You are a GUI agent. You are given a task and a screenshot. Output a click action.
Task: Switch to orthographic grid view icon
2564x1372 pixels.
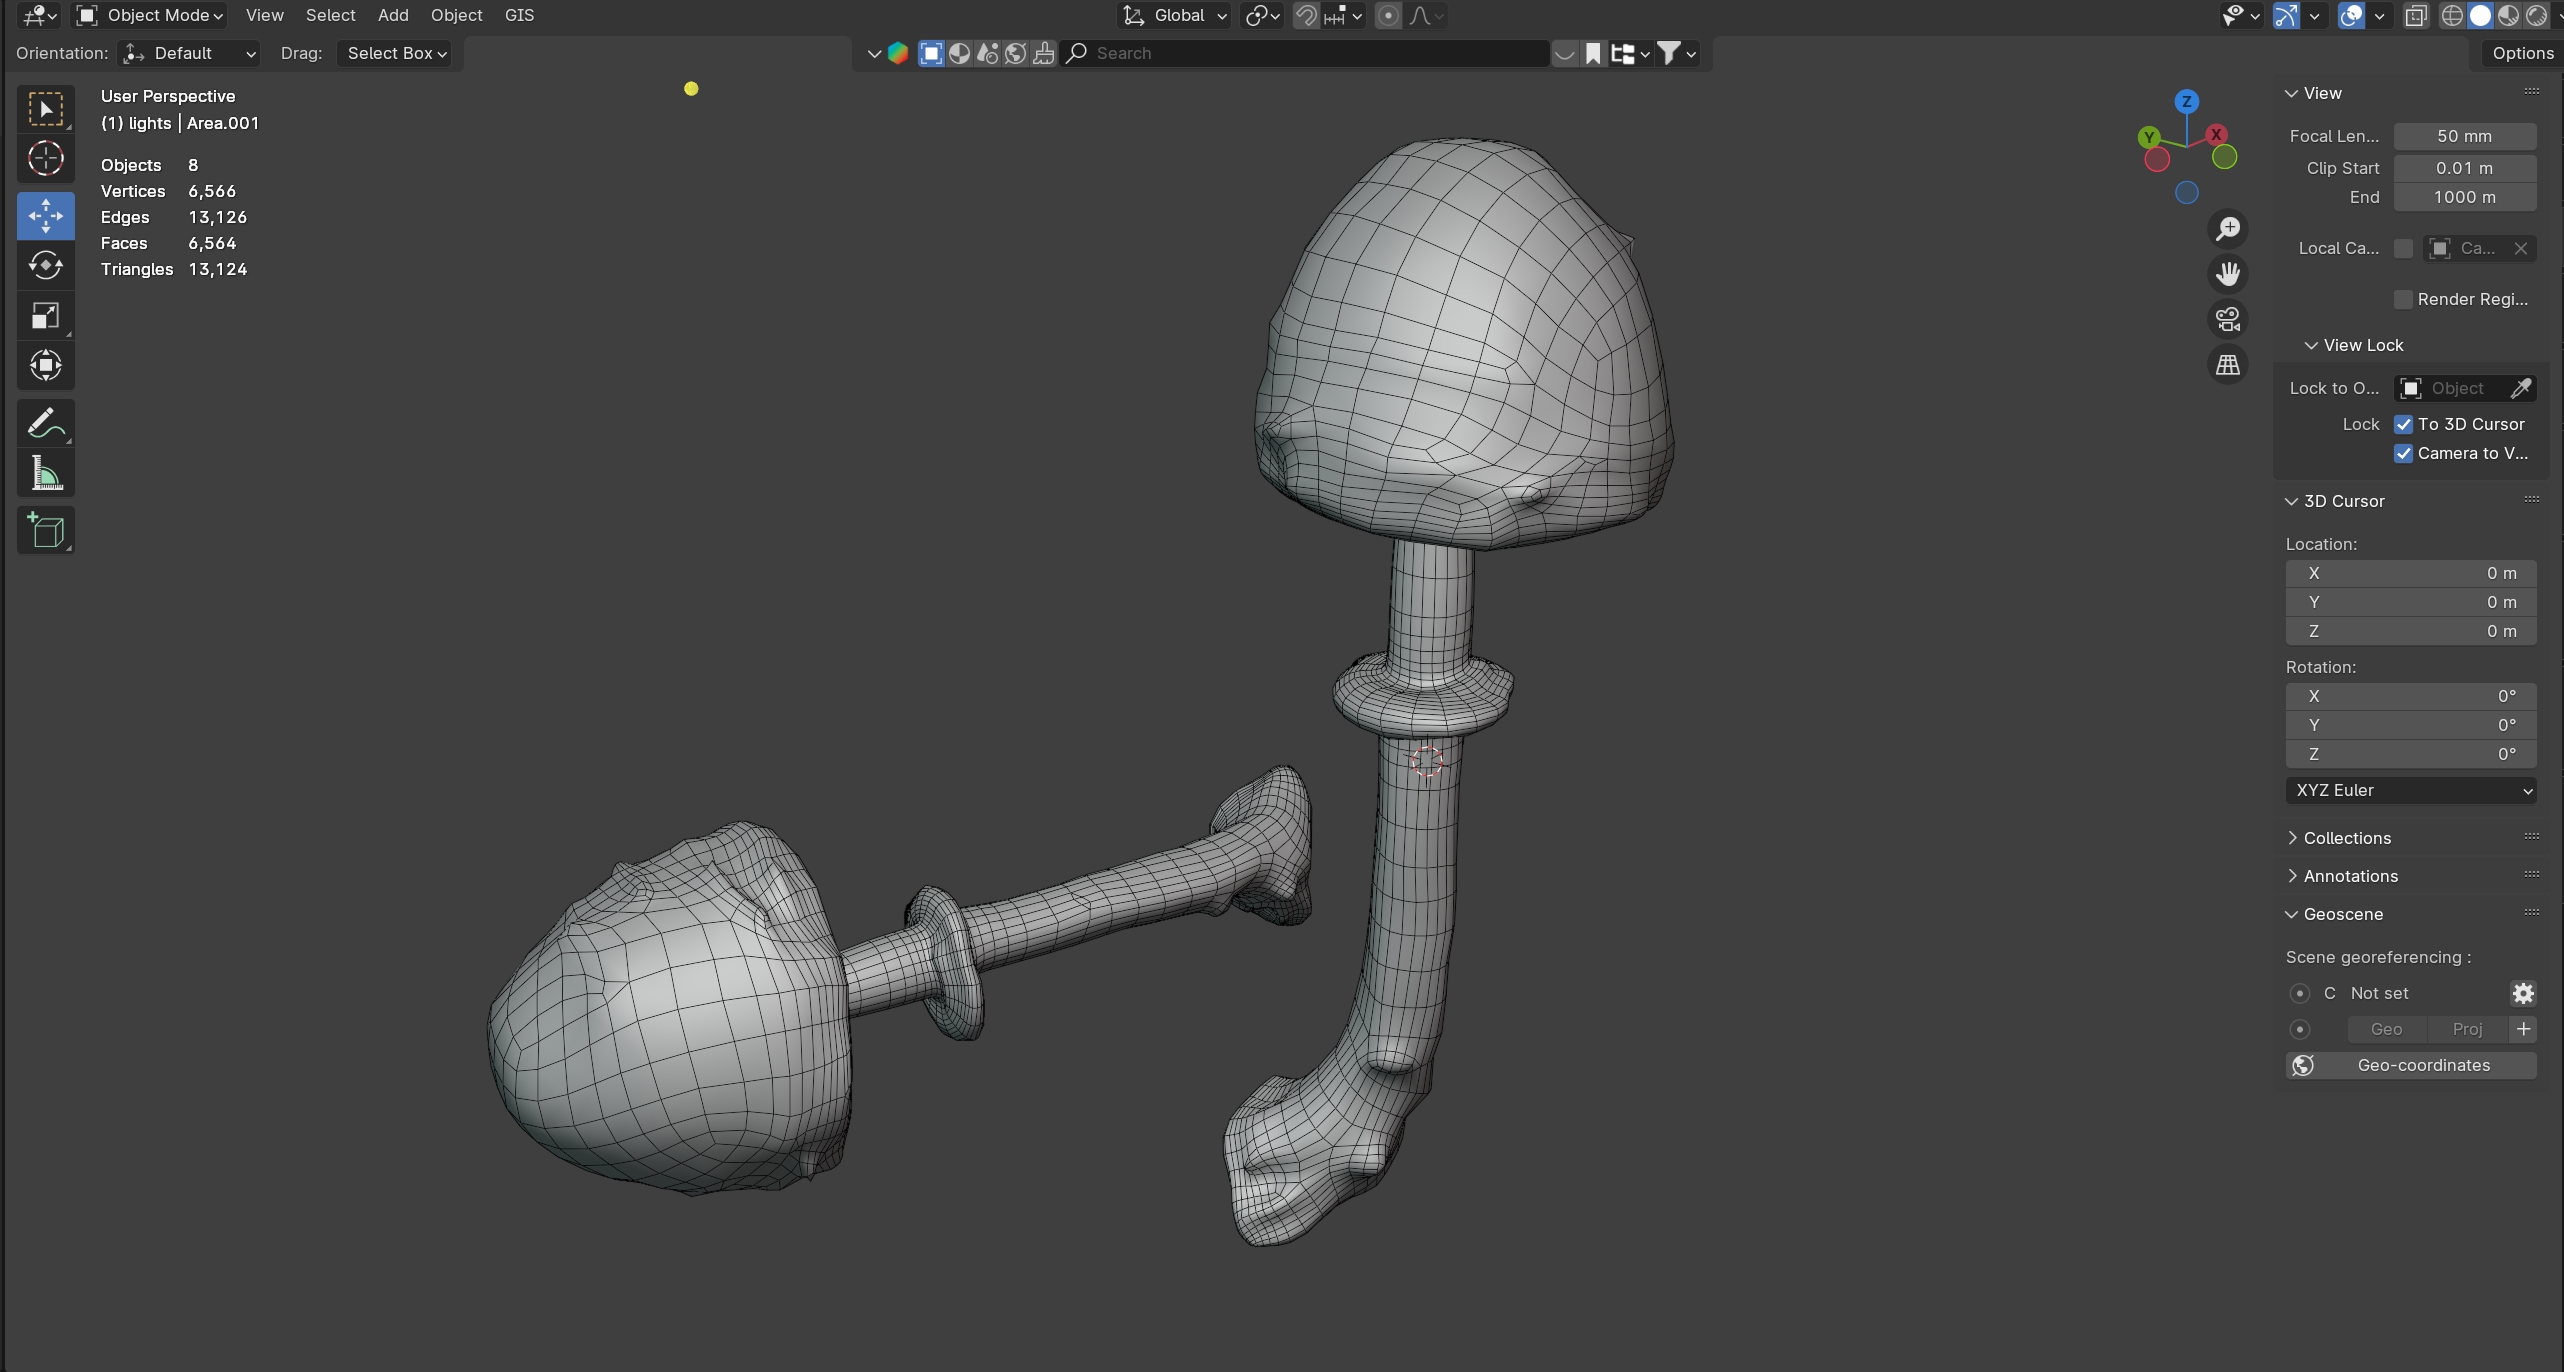click(x=2227, y=365)
